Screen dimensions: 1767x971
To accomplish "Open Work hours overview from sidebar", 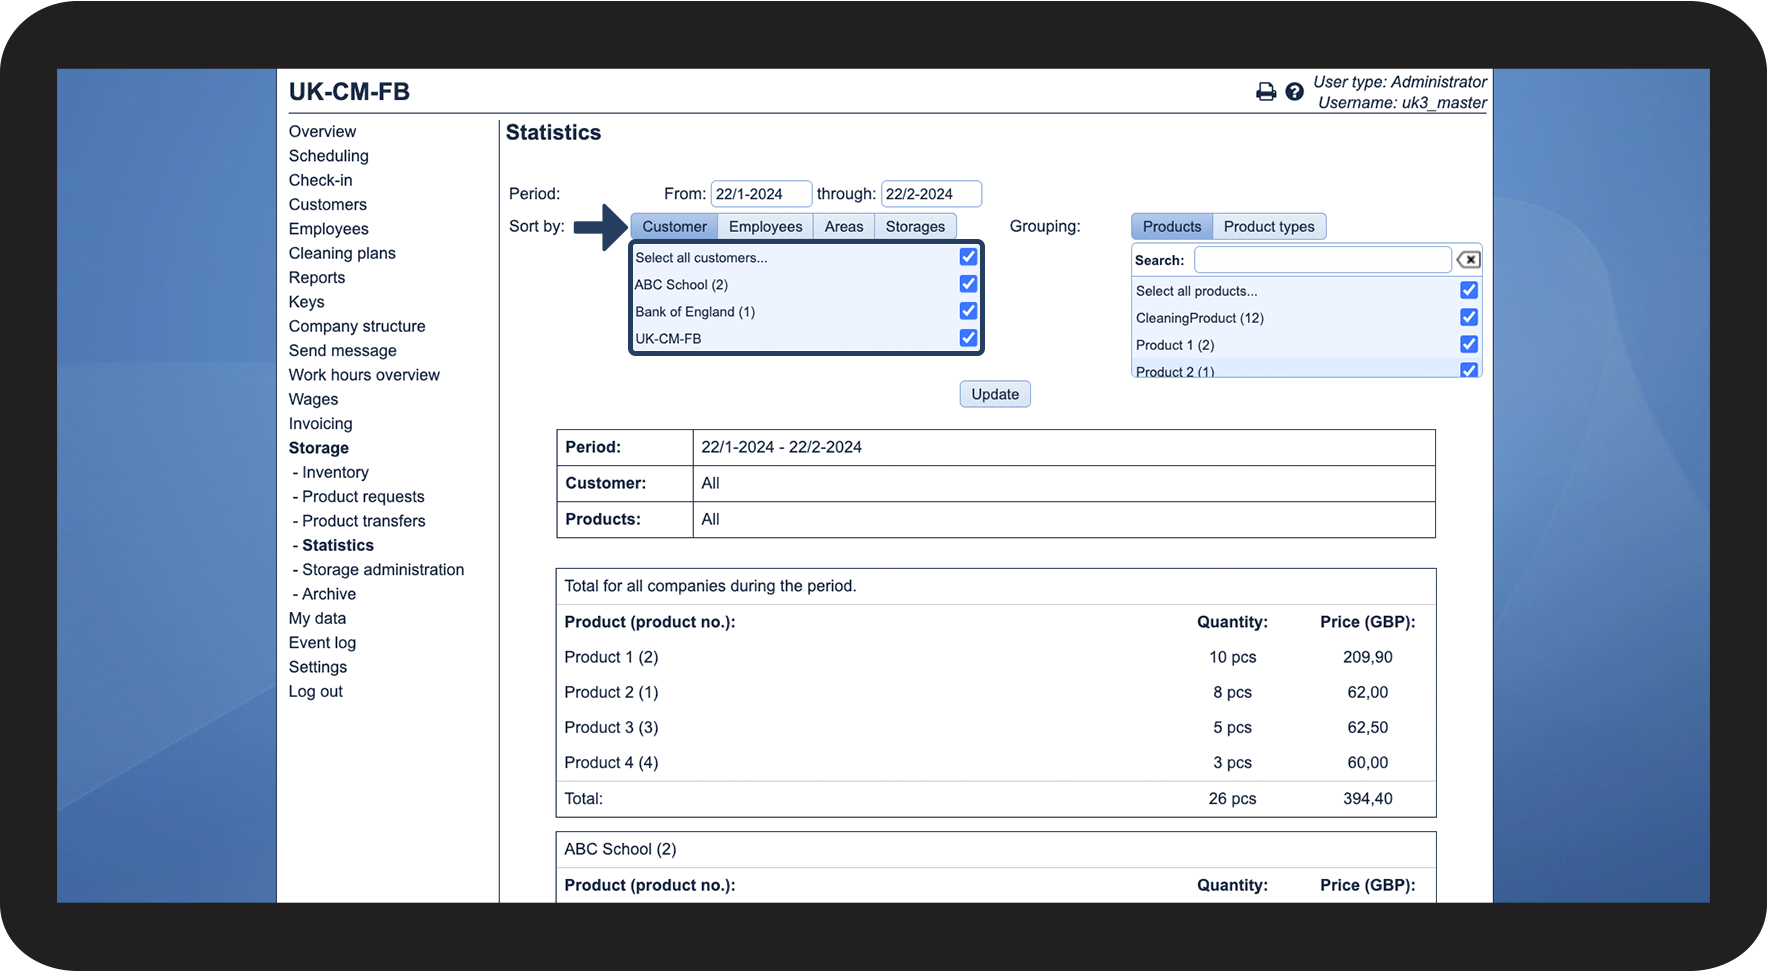I will pyautogui.click(x=364, y=375).
